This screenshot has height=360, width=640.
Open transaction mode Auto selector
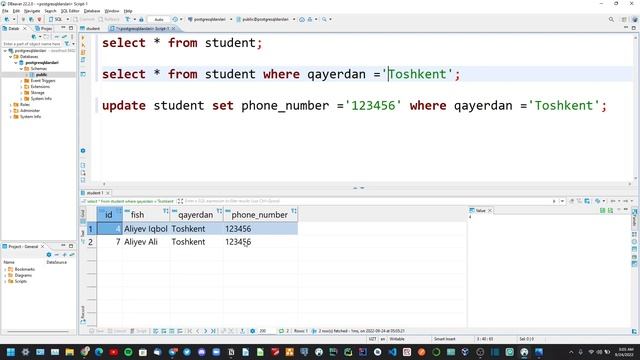pyautogui.click(x=159, y=19)
